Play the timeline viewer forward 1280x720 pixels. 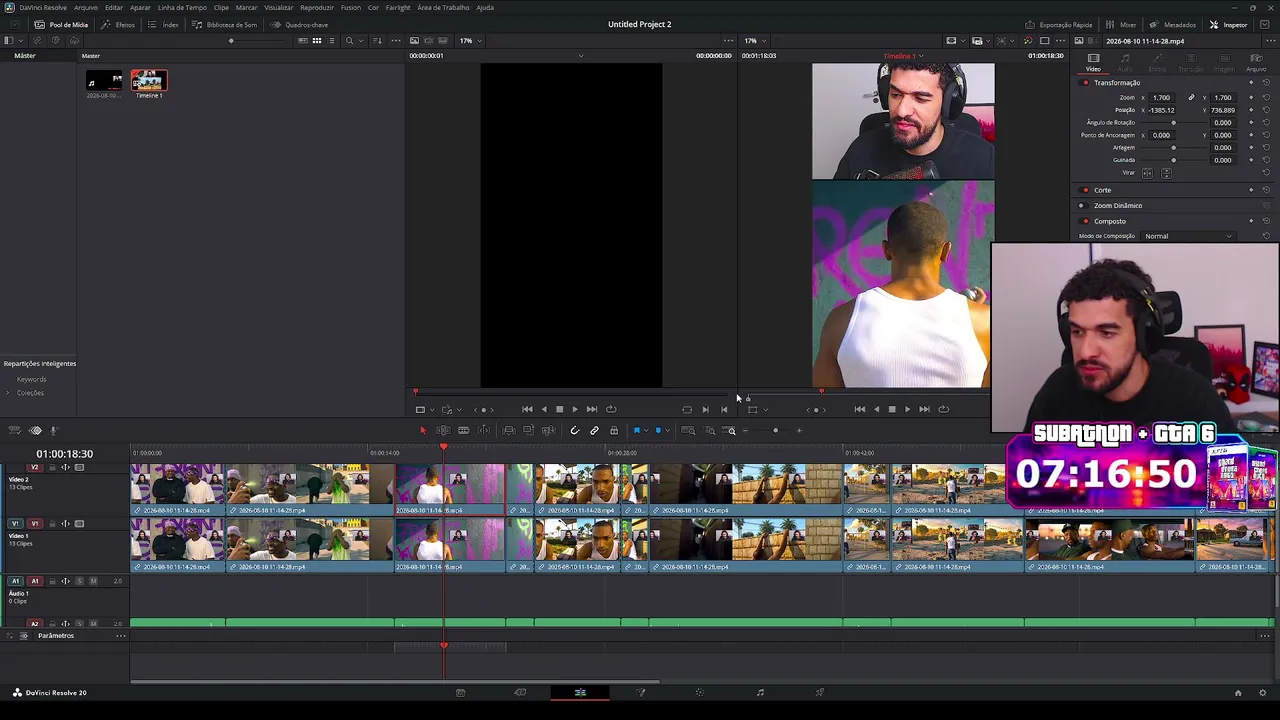click(907, 409)
